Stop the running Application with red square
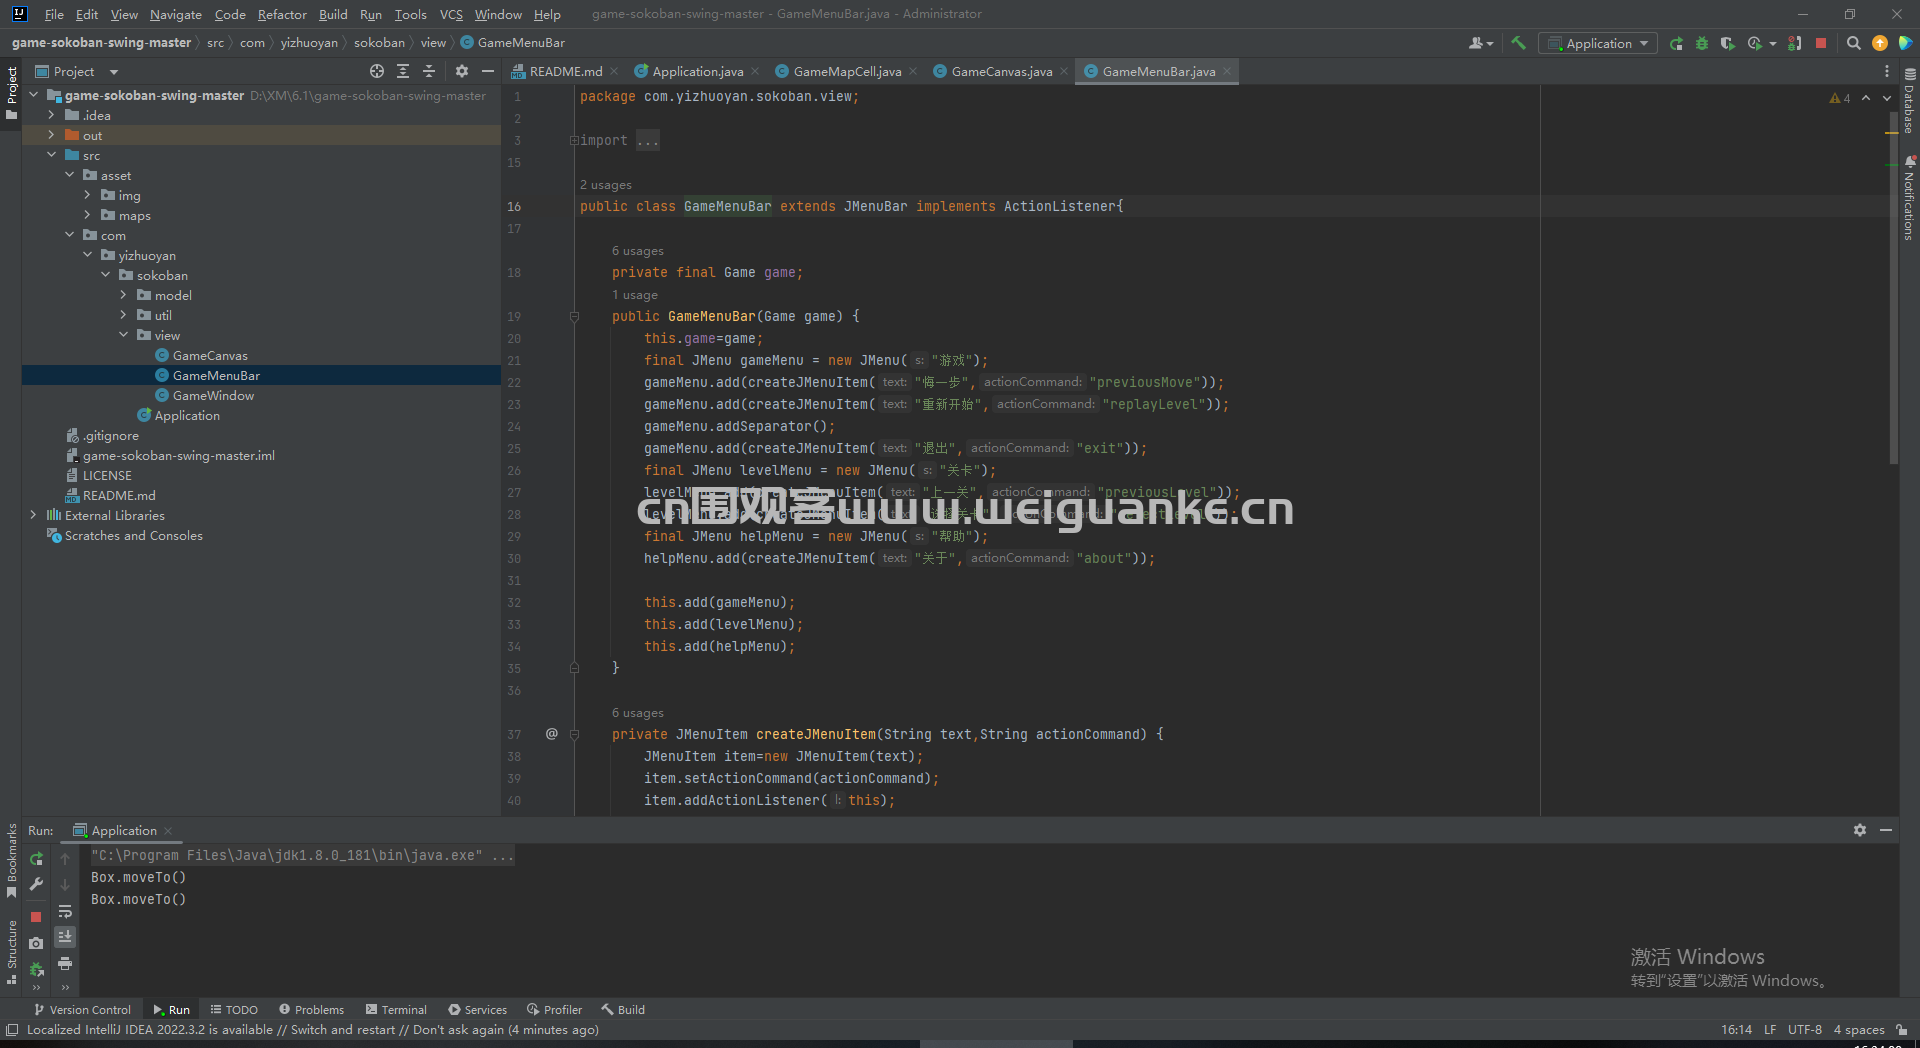This screenshot has height=1048, width=1920. [1821, 43]
